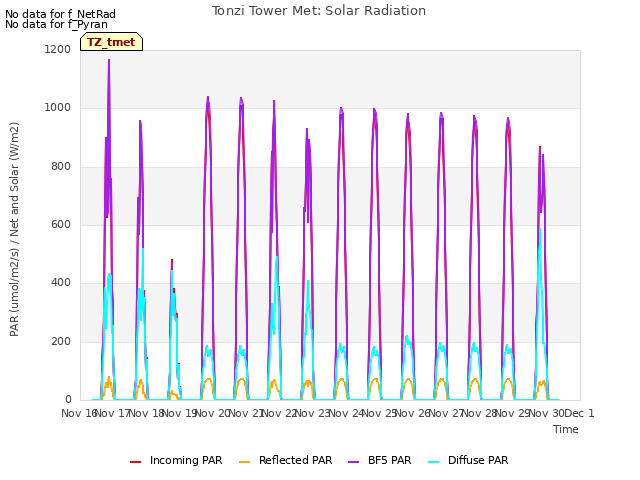Click the orange Reflected PAR legend swatch

click(x=244, y=462)
